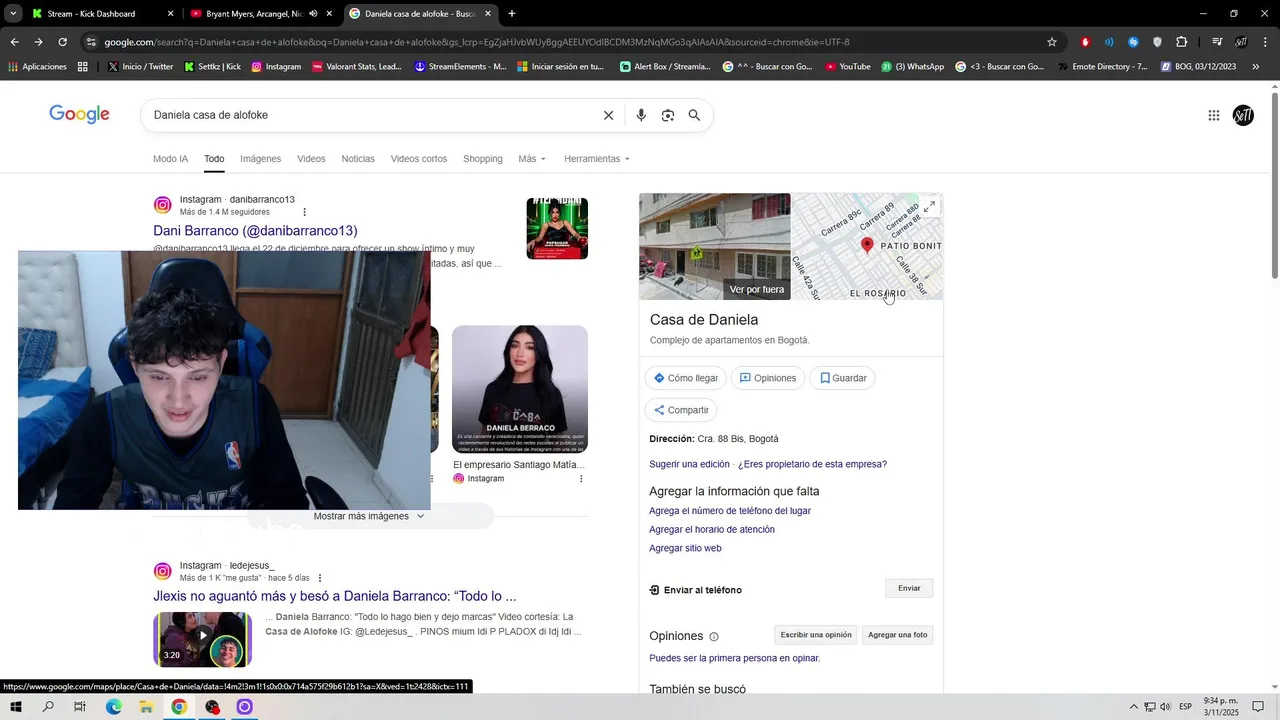Expand Mostrar más imágenes
The height and width of the screenshot is (720, 1280).
369,516
